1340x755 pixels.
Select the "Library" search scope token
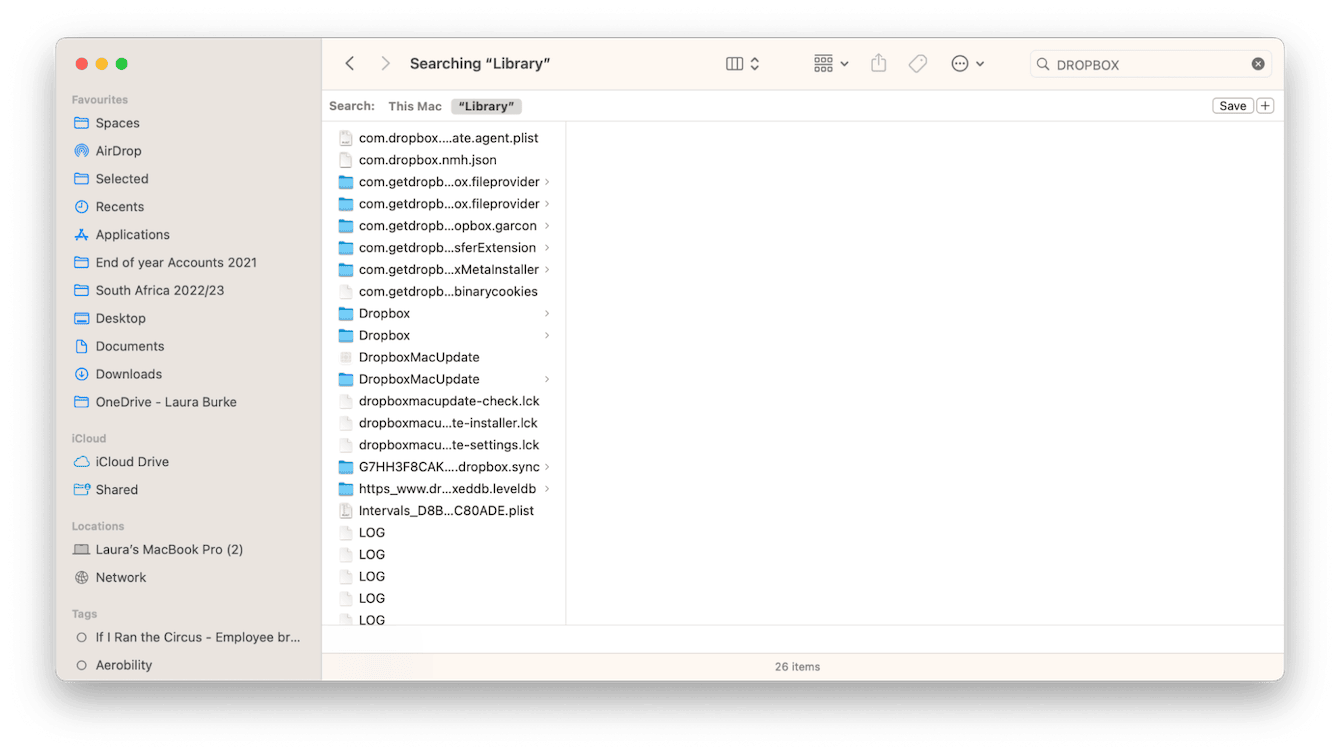coord(486,105)
